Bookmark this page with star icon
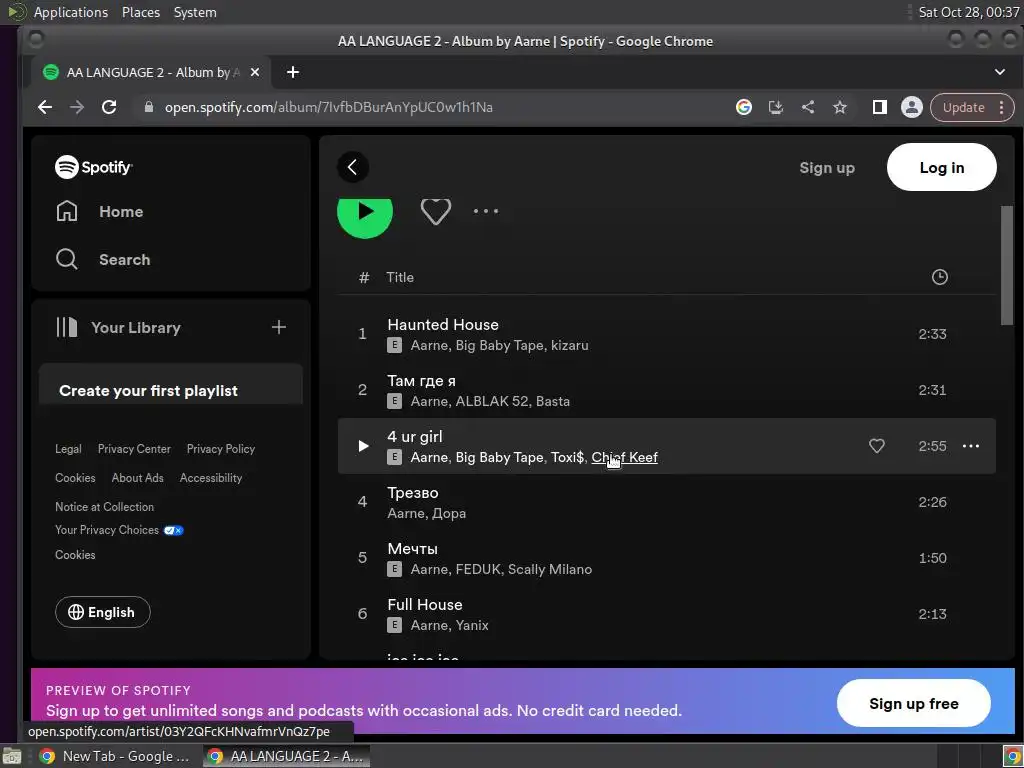1024x768 pixels. (x=840, y=107)
